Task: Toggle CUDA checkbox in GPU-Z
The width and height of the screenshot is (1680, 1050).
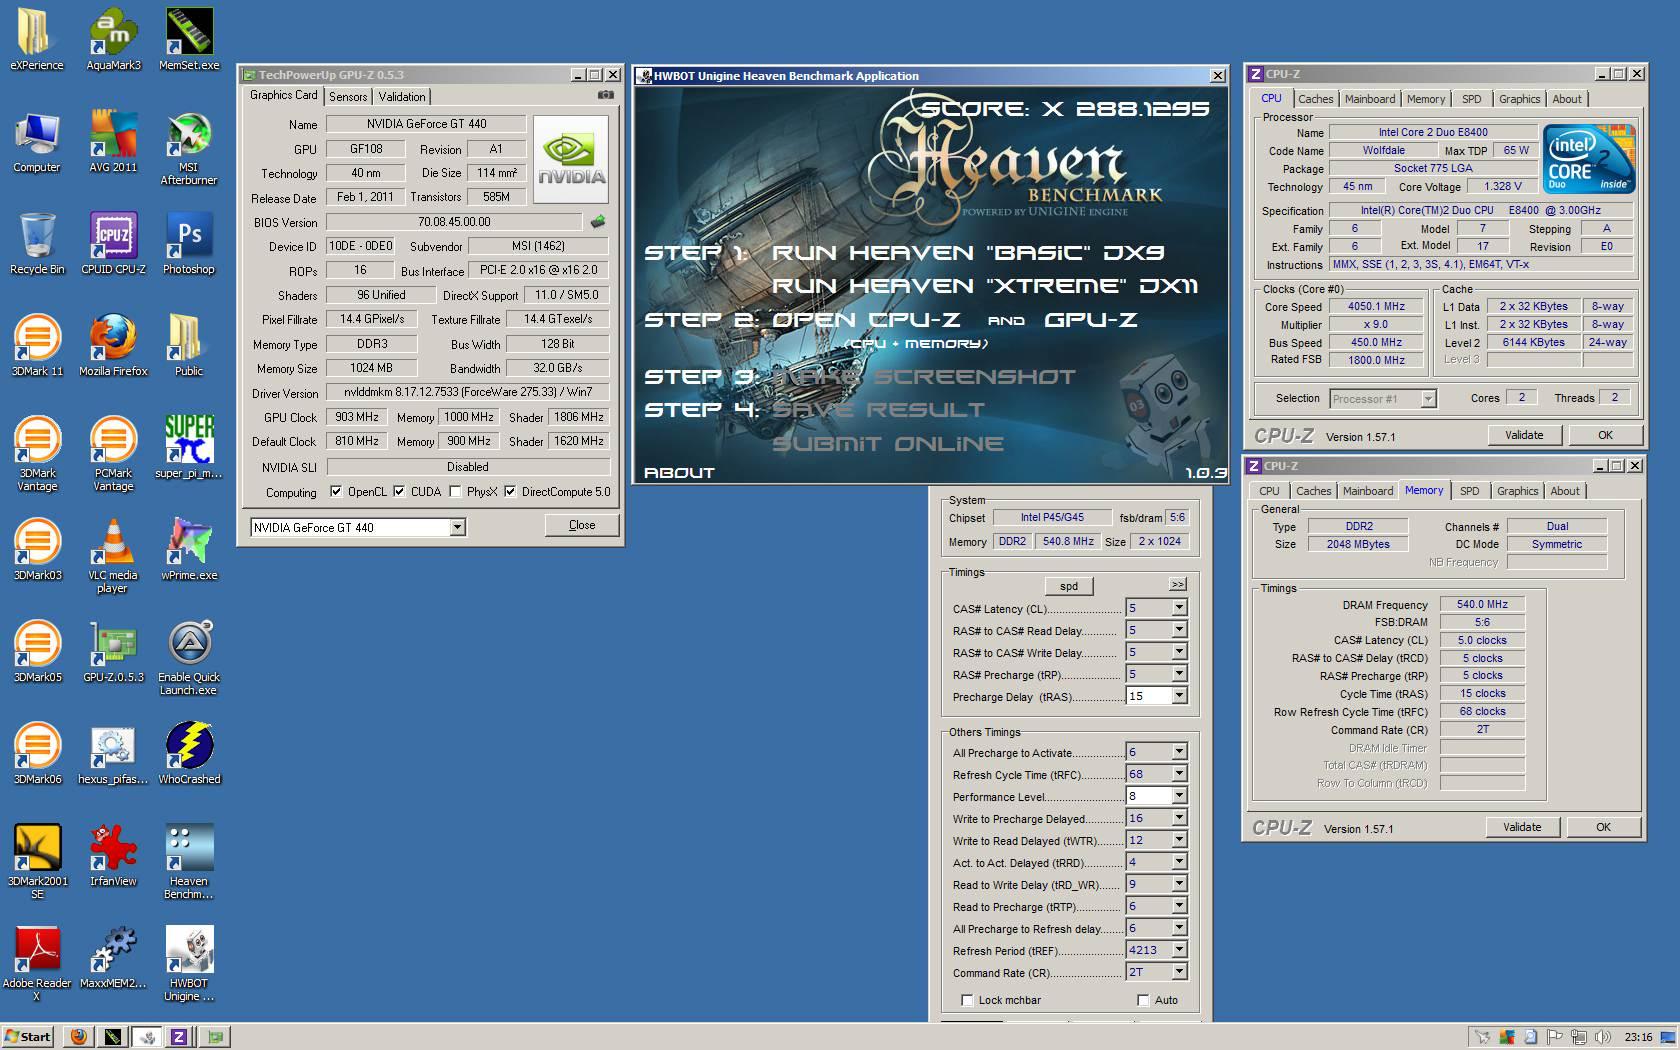Action: click(399, 492)
